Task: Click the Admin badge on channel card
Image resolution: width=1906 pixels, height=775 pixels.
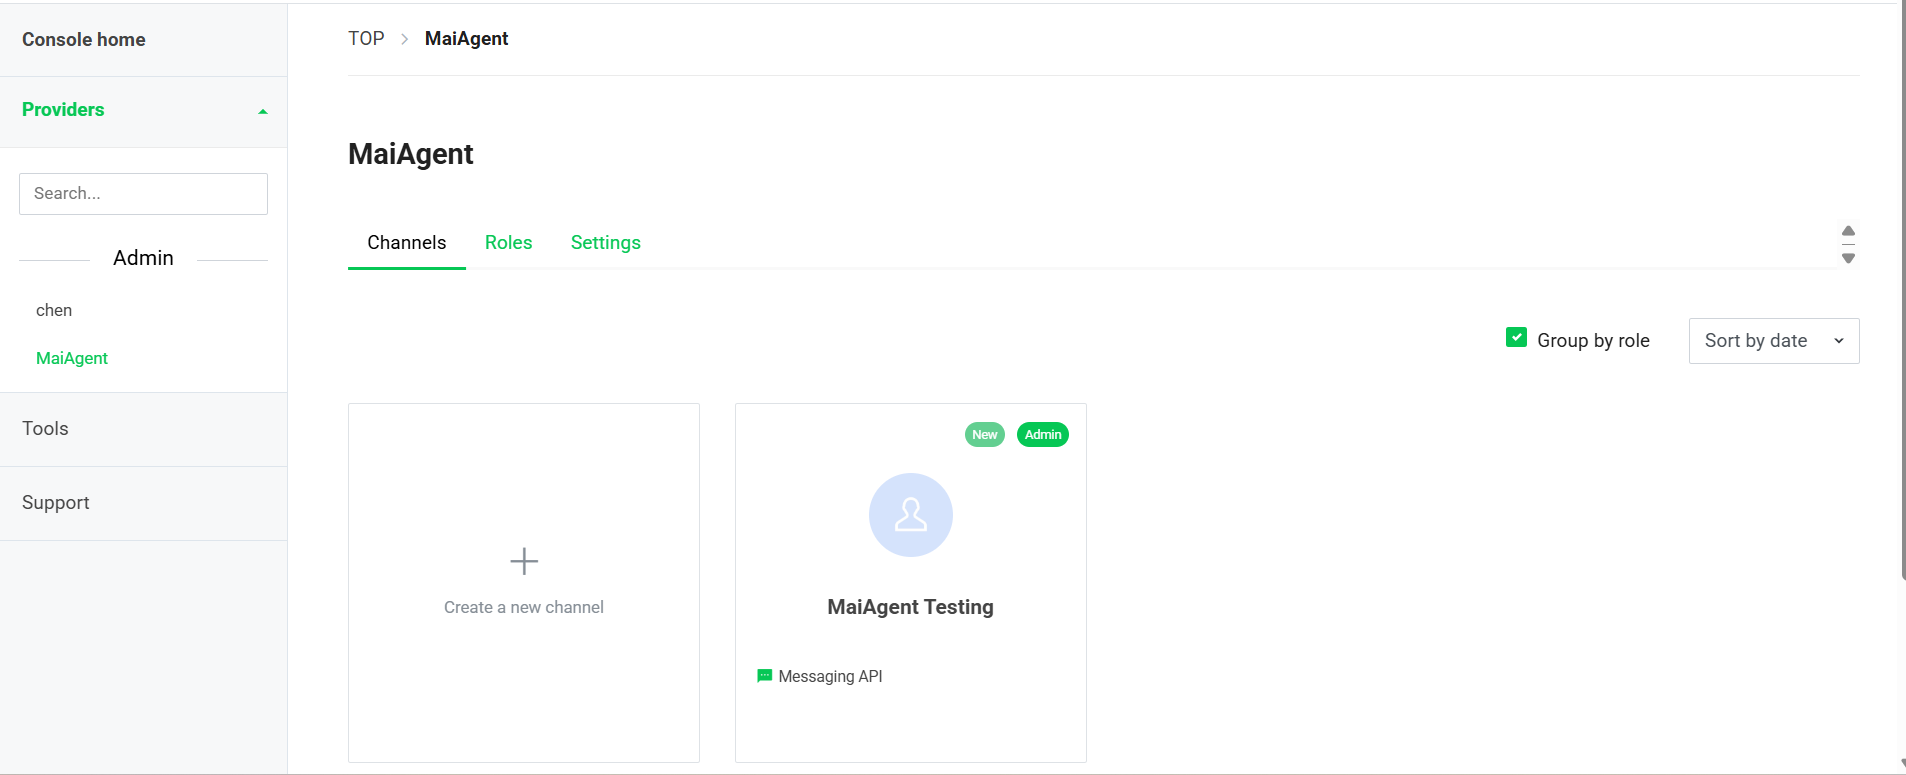Action: [x=1042, y=435]
